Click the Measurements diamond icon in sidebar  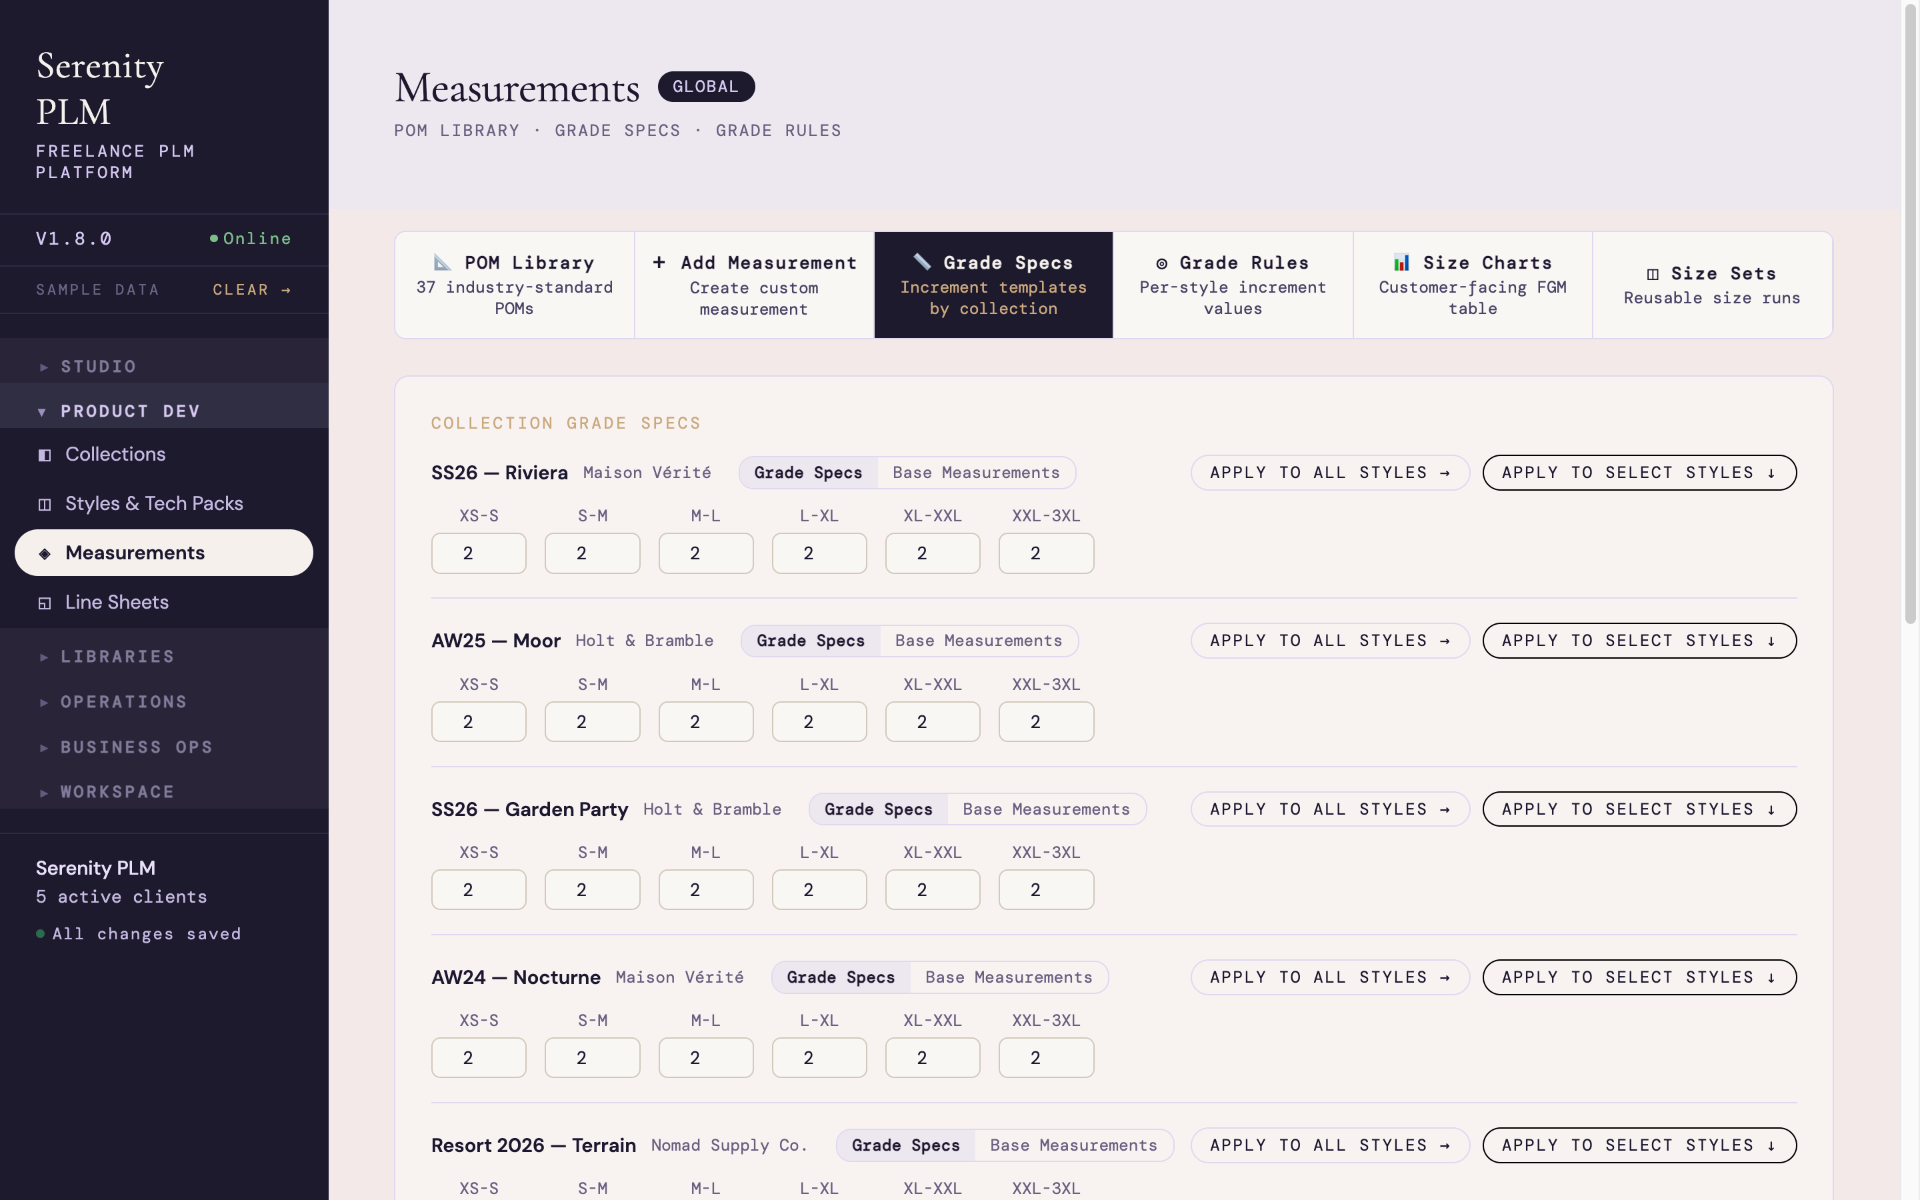coord(45,553)
